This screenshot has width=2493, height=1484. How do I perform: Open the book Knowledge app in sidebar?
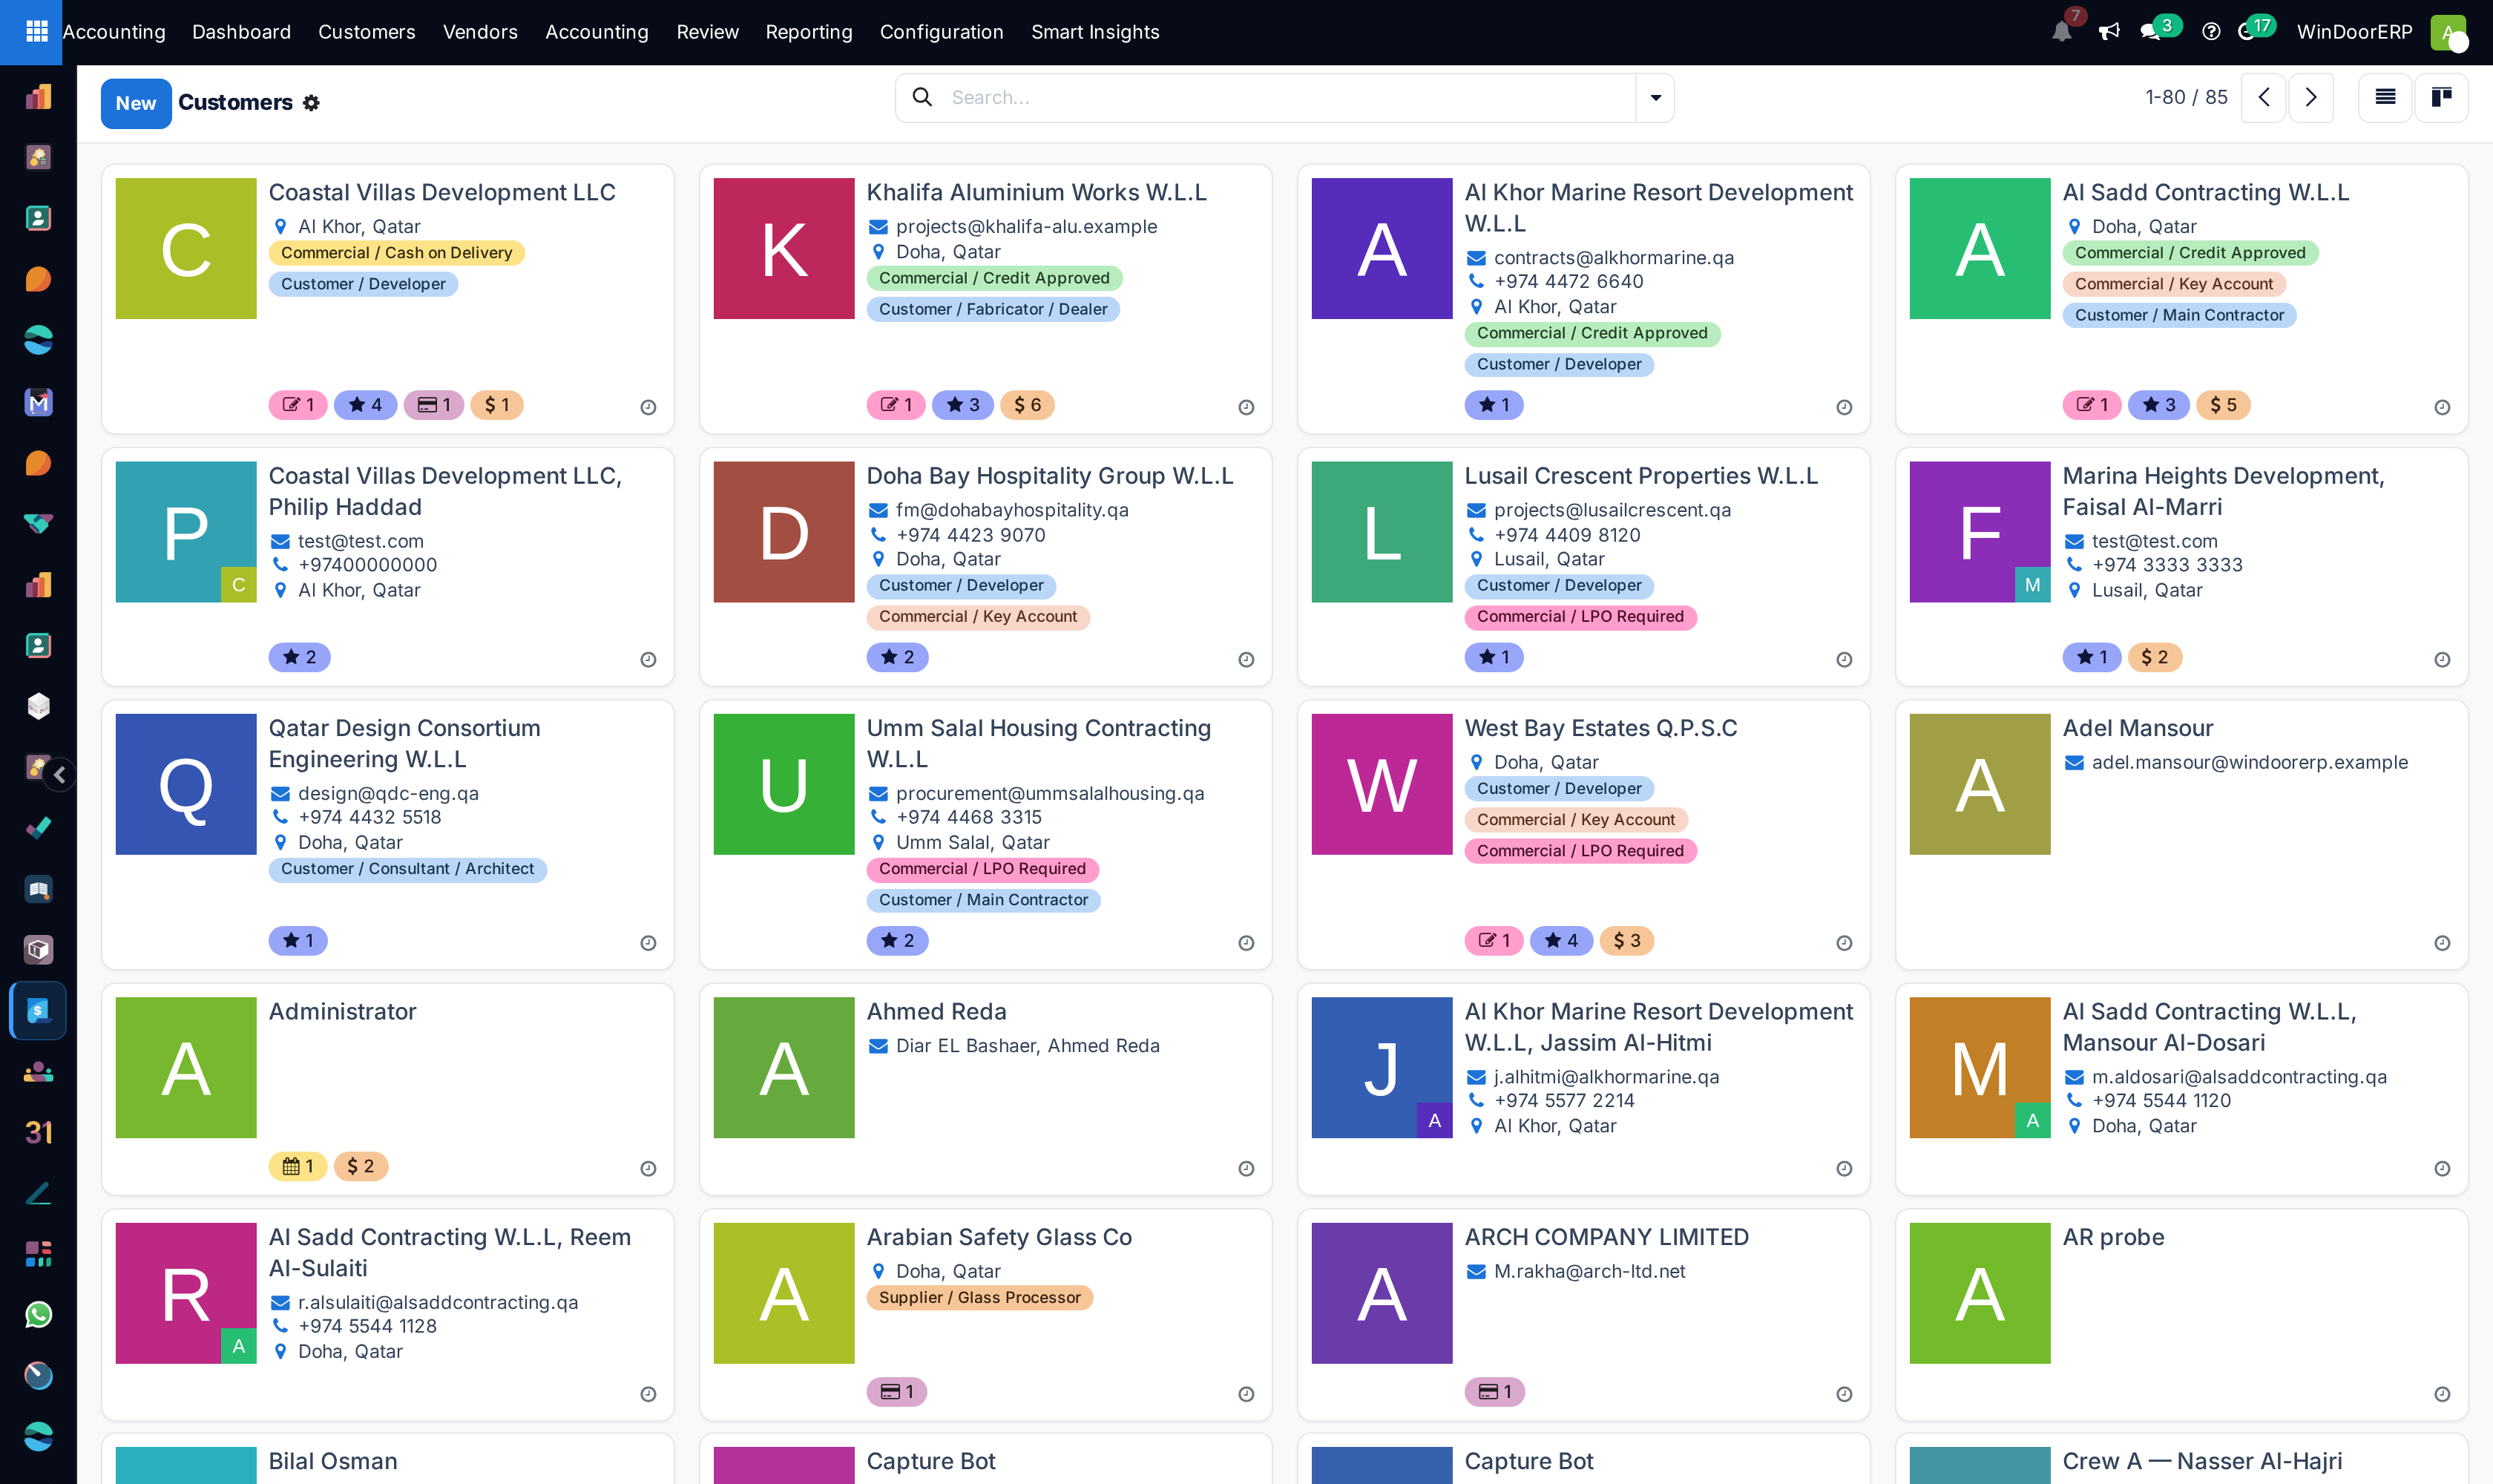[x=38, y=889]
